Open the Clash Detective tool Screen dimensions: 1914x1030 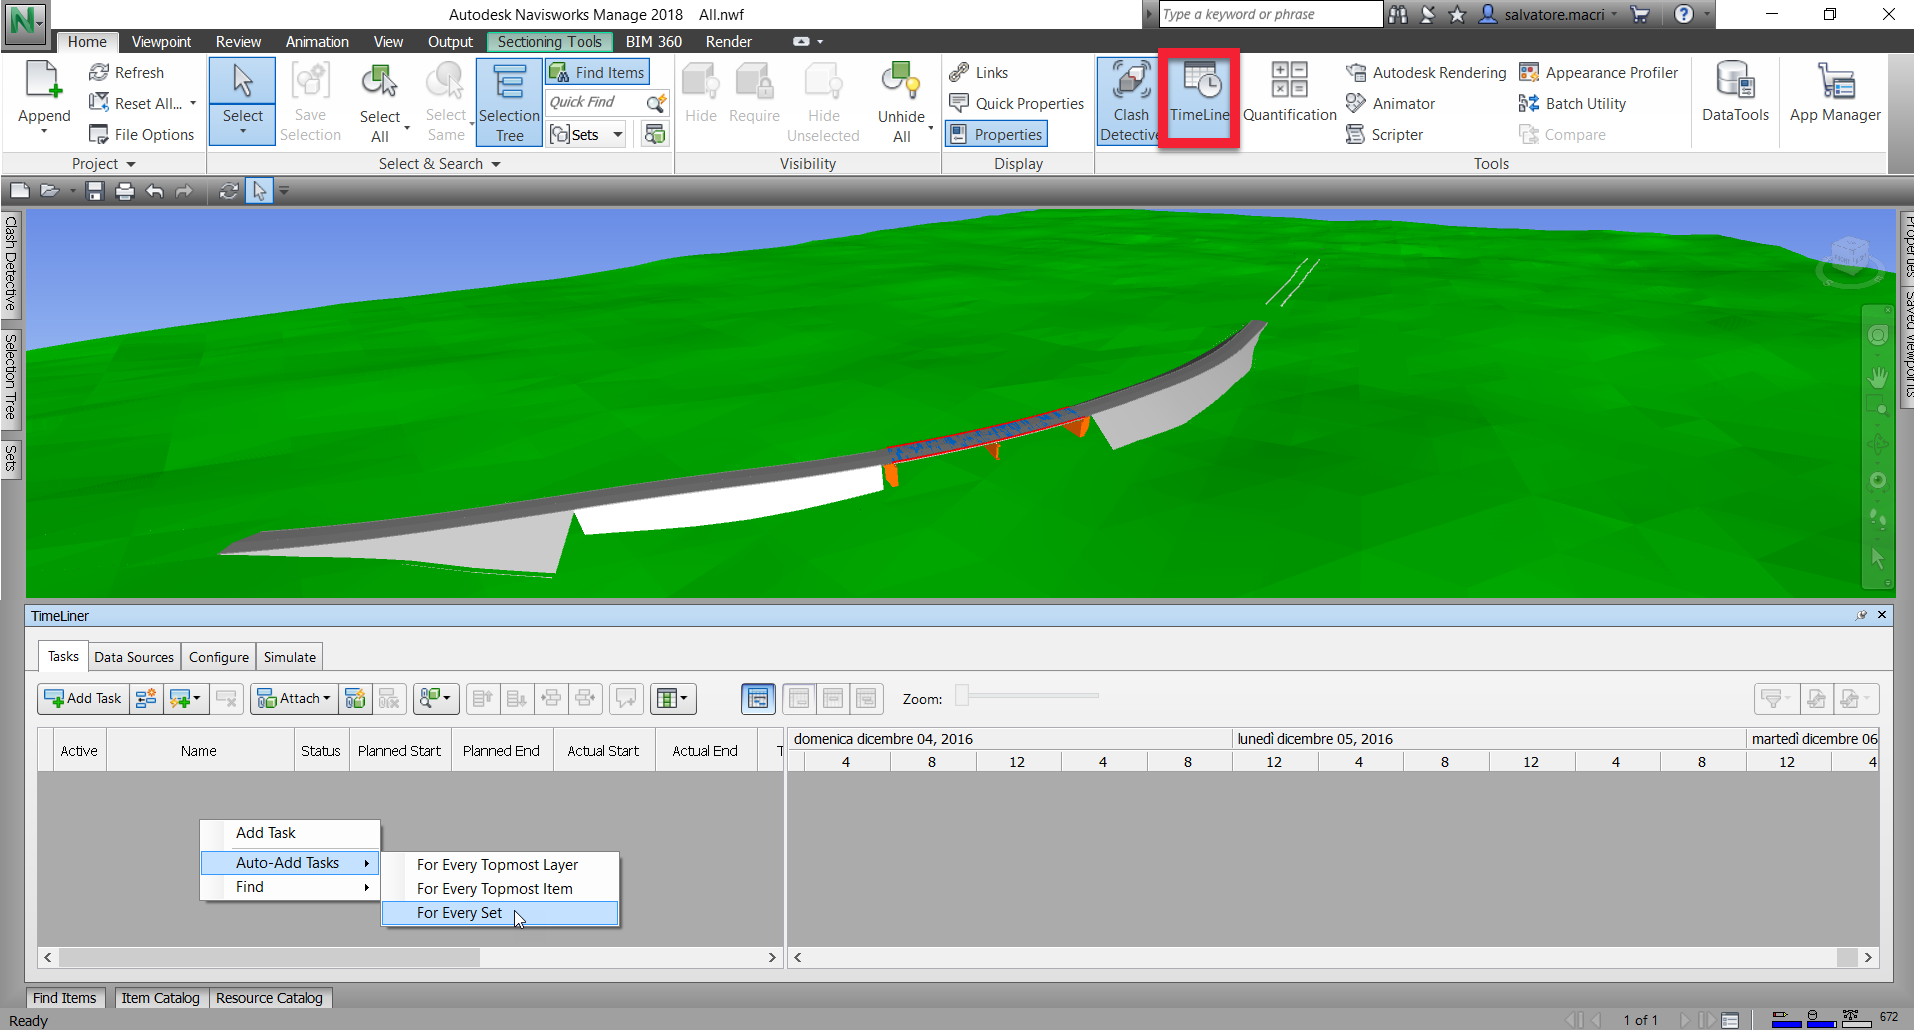pyautogui.click(x=1128, y=100)
